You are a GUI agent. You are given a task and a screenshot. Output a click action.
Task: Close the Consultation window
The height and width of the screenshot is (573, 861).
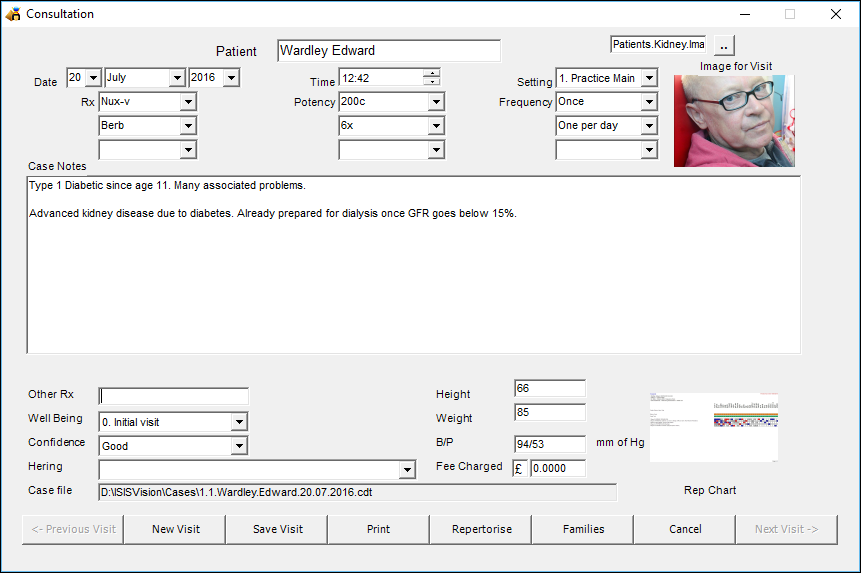click(836, 14)
